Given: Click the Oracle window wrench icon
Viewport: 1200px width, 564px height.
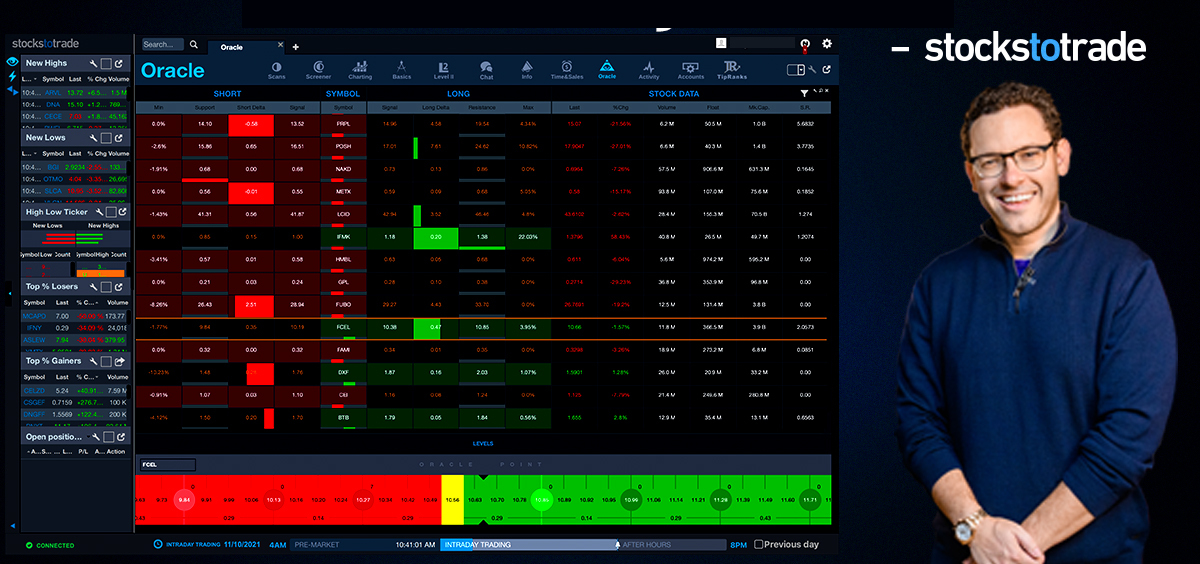Looking at the screenshot, I should (813, 69).
